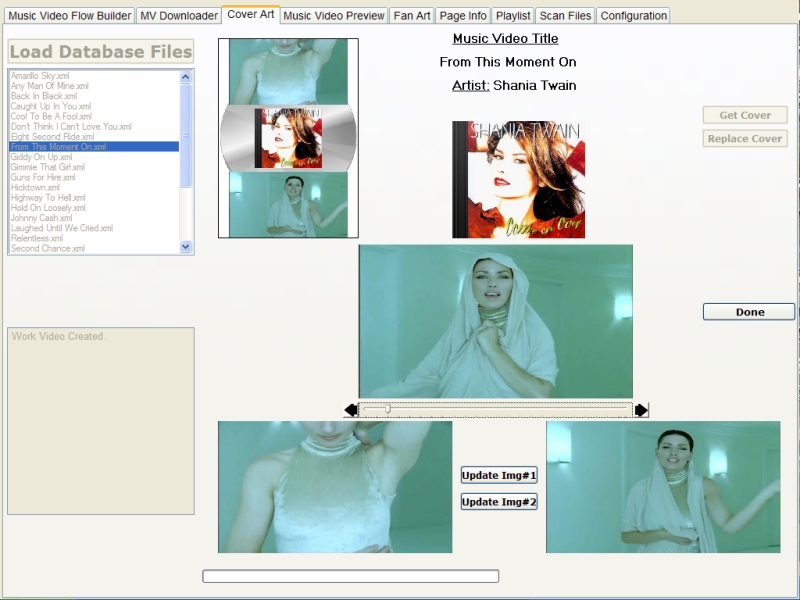
Task: Click the Shania Twain album cover image
Action: (x=518, y=179)
